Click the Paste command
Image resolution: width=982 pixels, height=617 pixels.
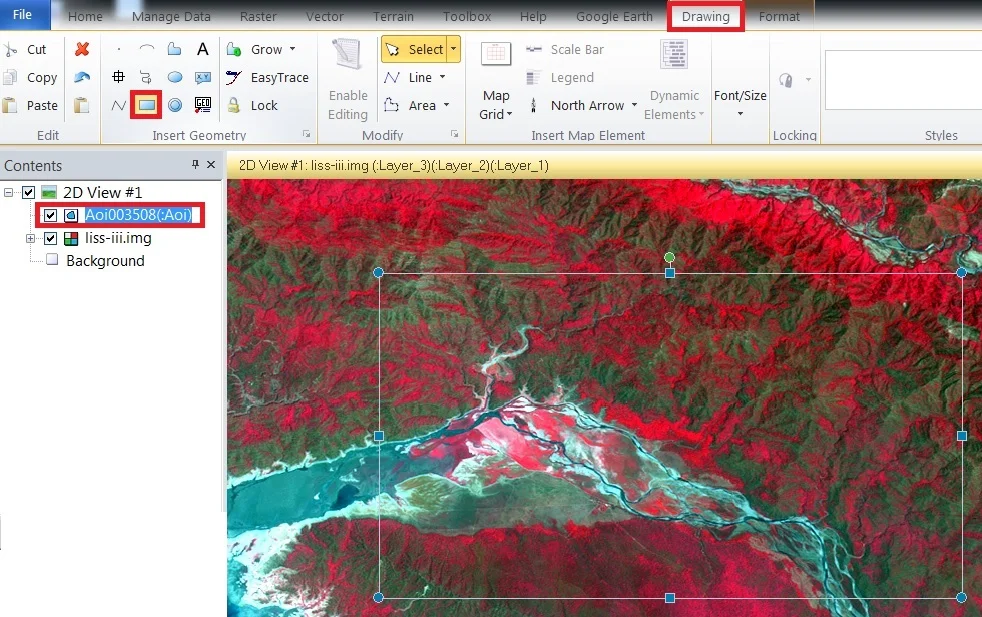coord(33,105)
